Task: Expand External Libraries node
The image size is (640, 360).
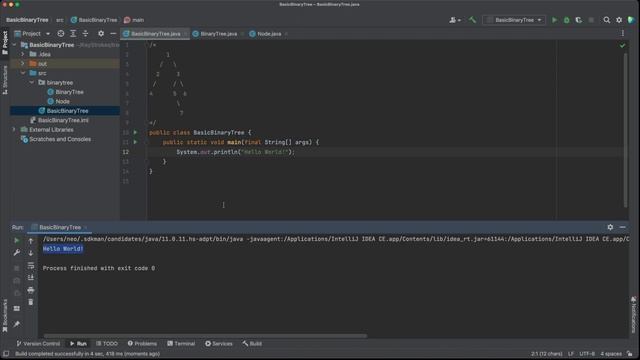Action: (x=14, y=130)
